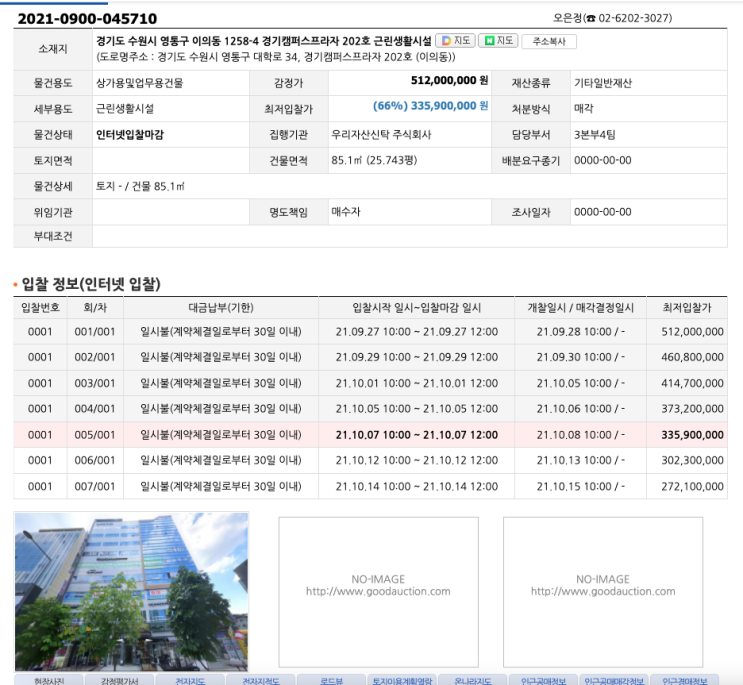
Task: Click the 3본부4팀 department value
Action: coord(594,135)
